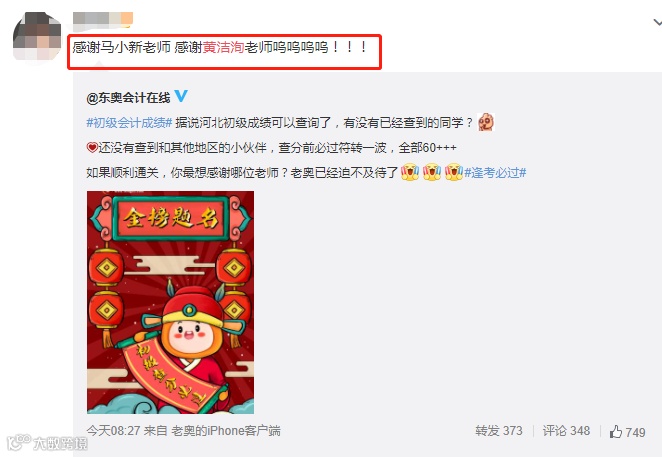This screenshot has width=662, height=457.
Task: Click the monkey emoji icon
Action: point(486,122)
